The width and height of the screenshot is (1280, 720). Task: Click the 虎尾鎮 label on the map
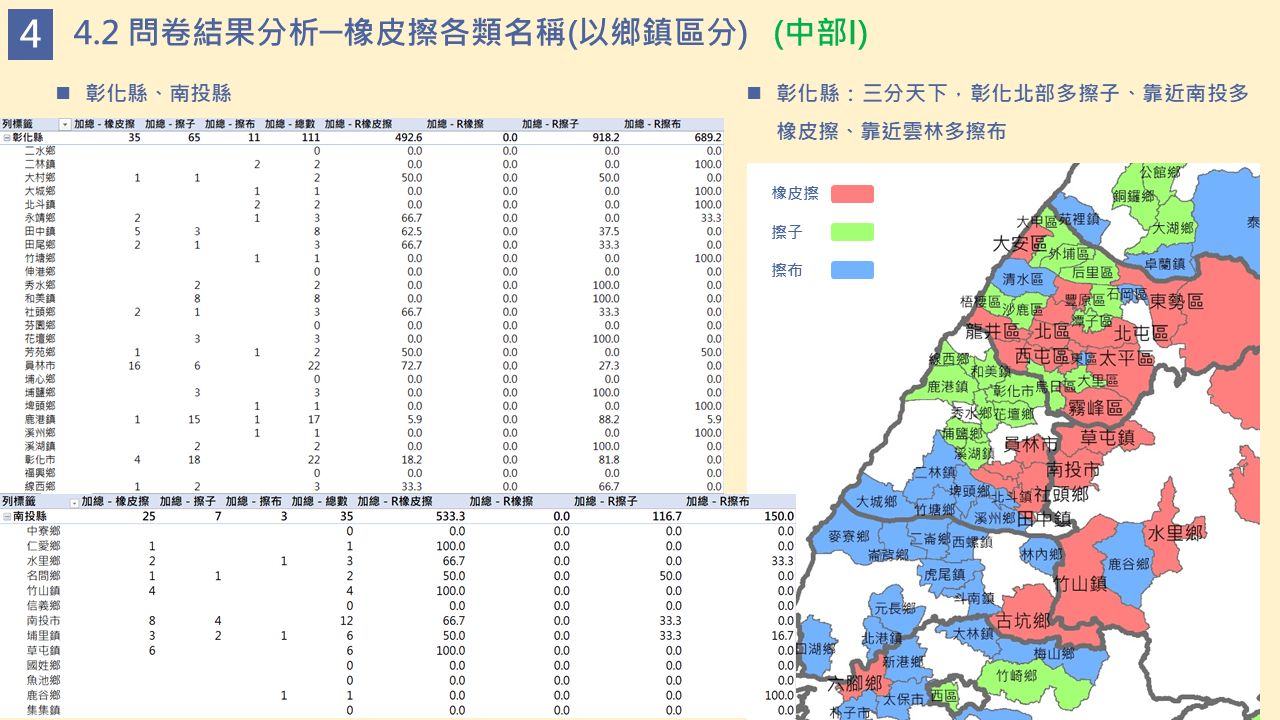click(x=944, y=574)
